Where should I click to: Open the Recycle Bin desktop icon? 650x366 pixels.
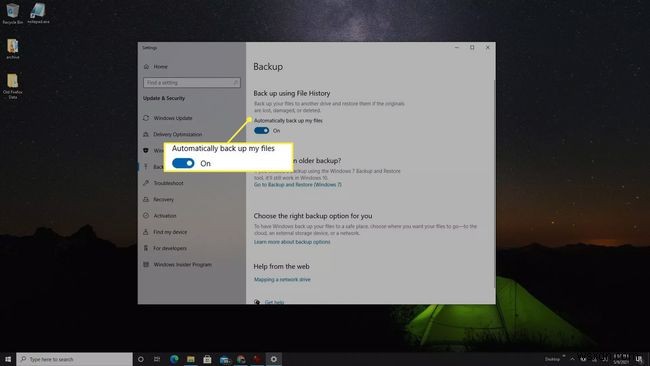click(x=12, y=14)
